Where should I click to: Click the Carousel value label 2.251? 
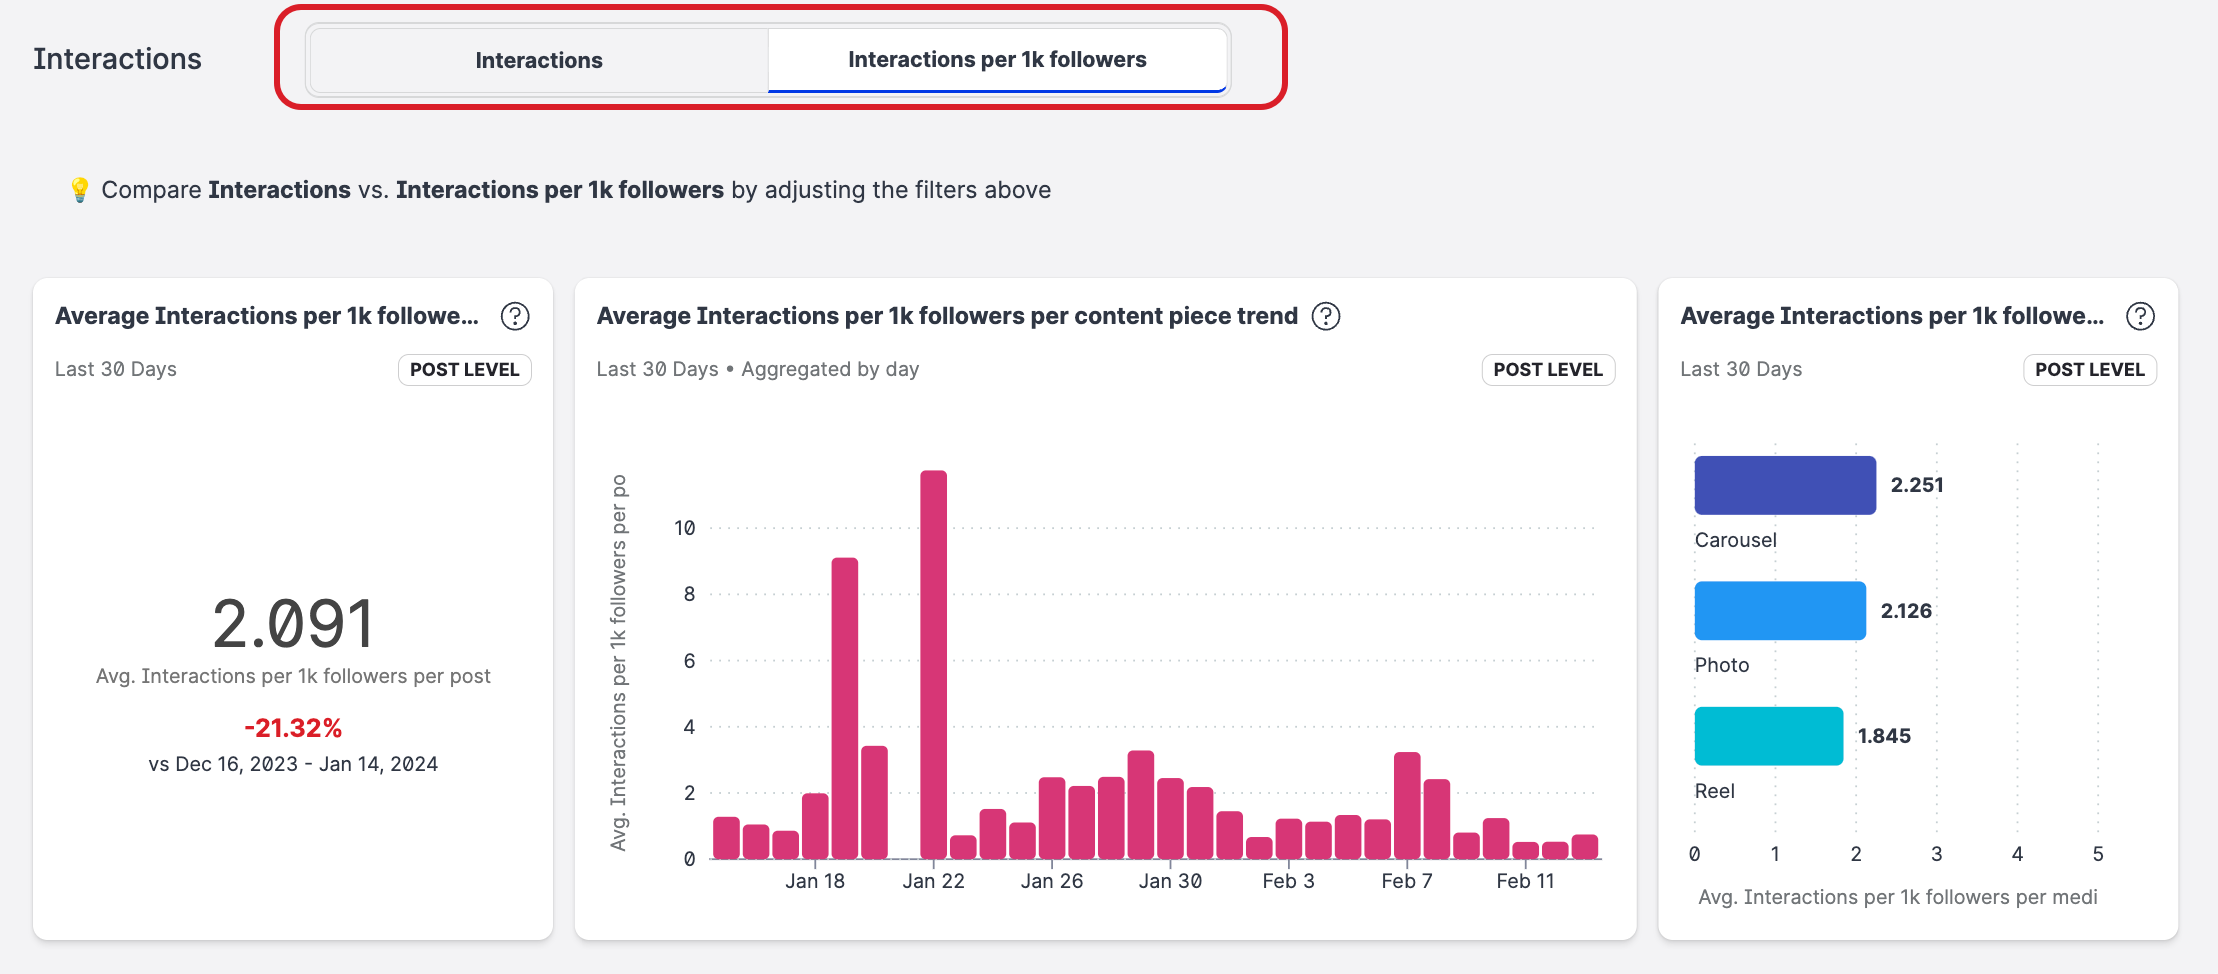point(1917,485)
